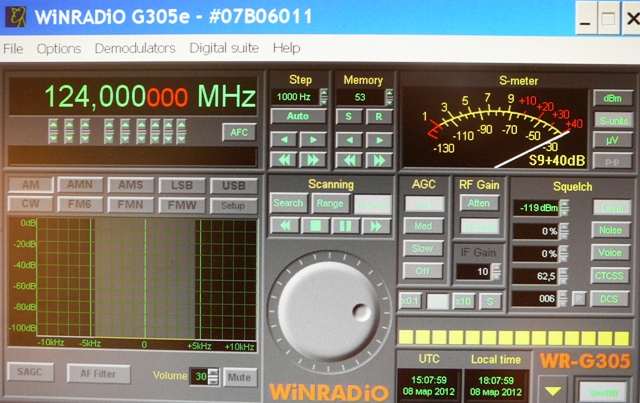Click Memory panel double left arrow

[349, 160]
